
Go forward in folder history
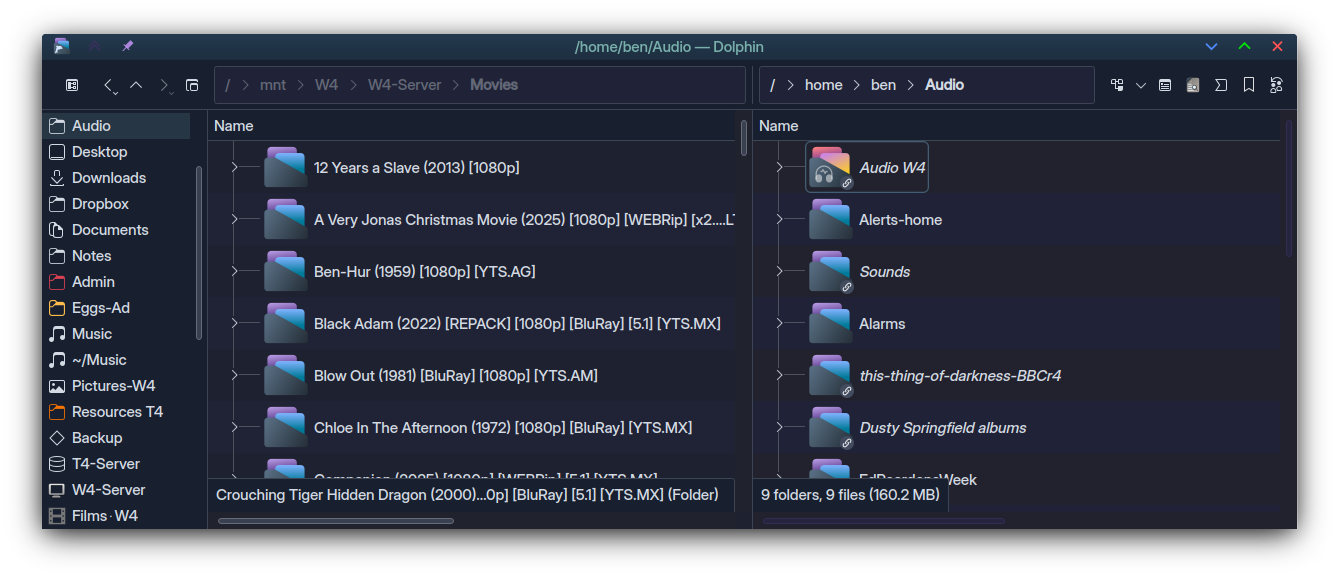click(x=164, y=86)
